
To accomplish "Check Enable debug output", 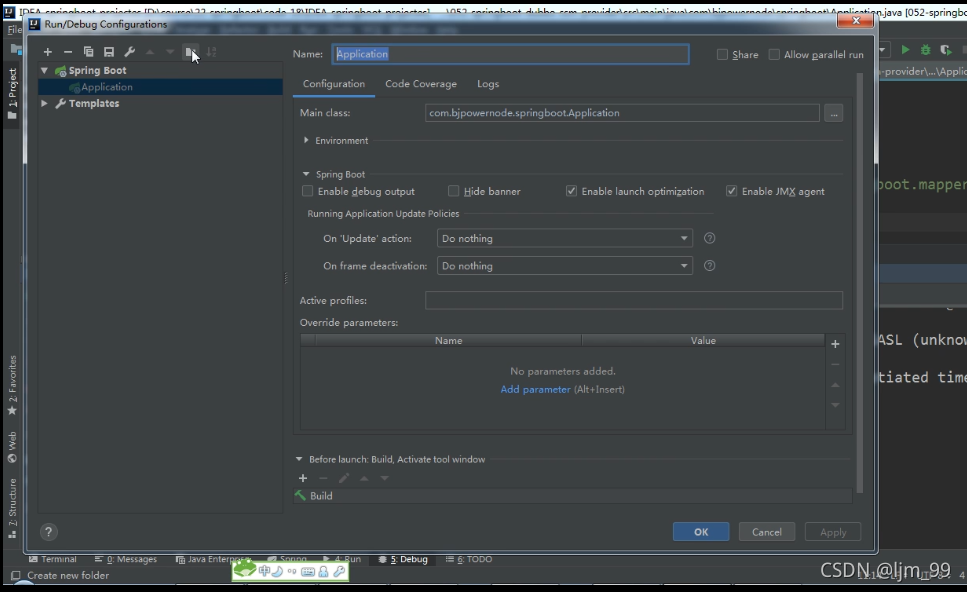I will click(x=307, y=191).
